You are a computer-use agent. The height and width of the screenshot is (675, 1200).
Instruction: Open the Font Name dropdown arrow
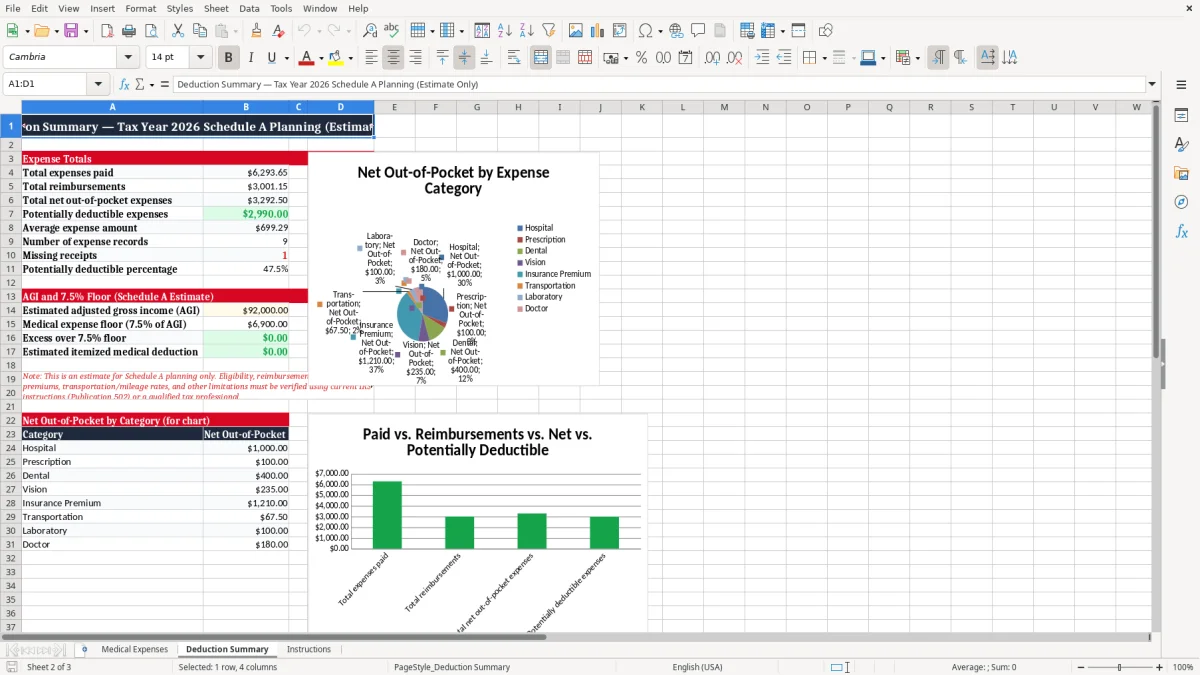pyautogui.click(x=128, y=58)
